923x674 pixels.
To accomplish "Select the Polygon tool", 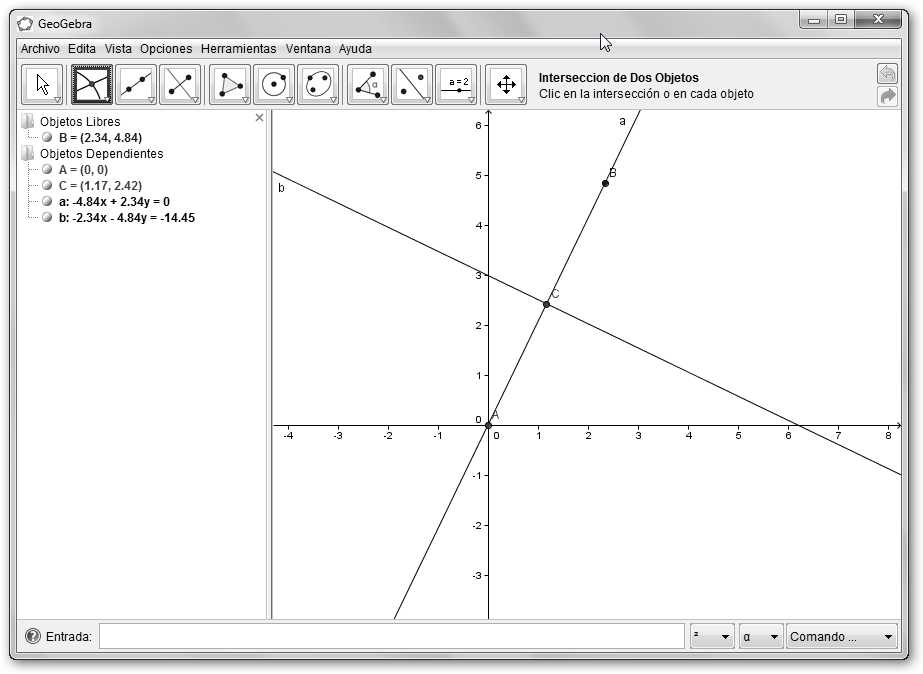I will (229, 85).
